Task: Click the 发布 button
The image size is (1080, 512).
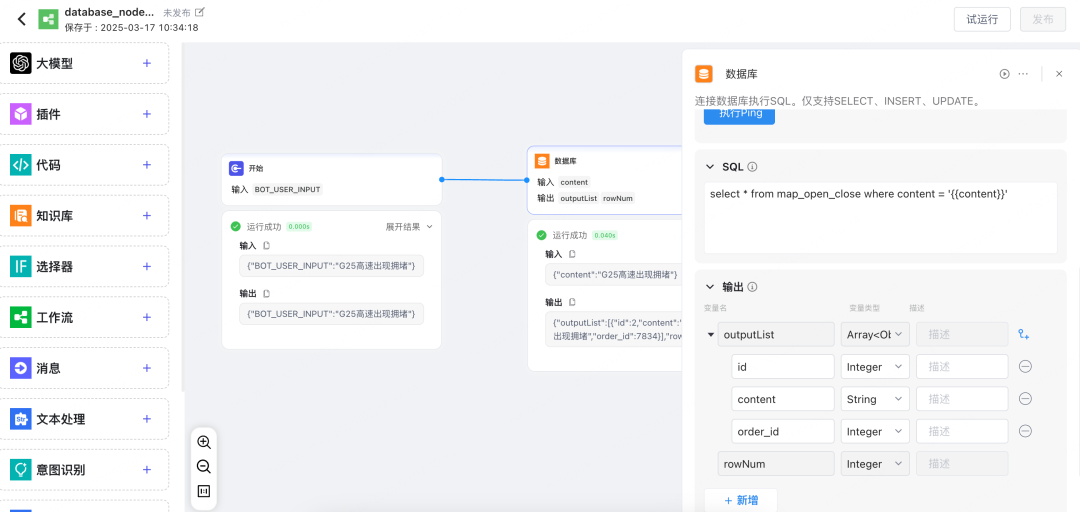Action: click(1043, 19)
